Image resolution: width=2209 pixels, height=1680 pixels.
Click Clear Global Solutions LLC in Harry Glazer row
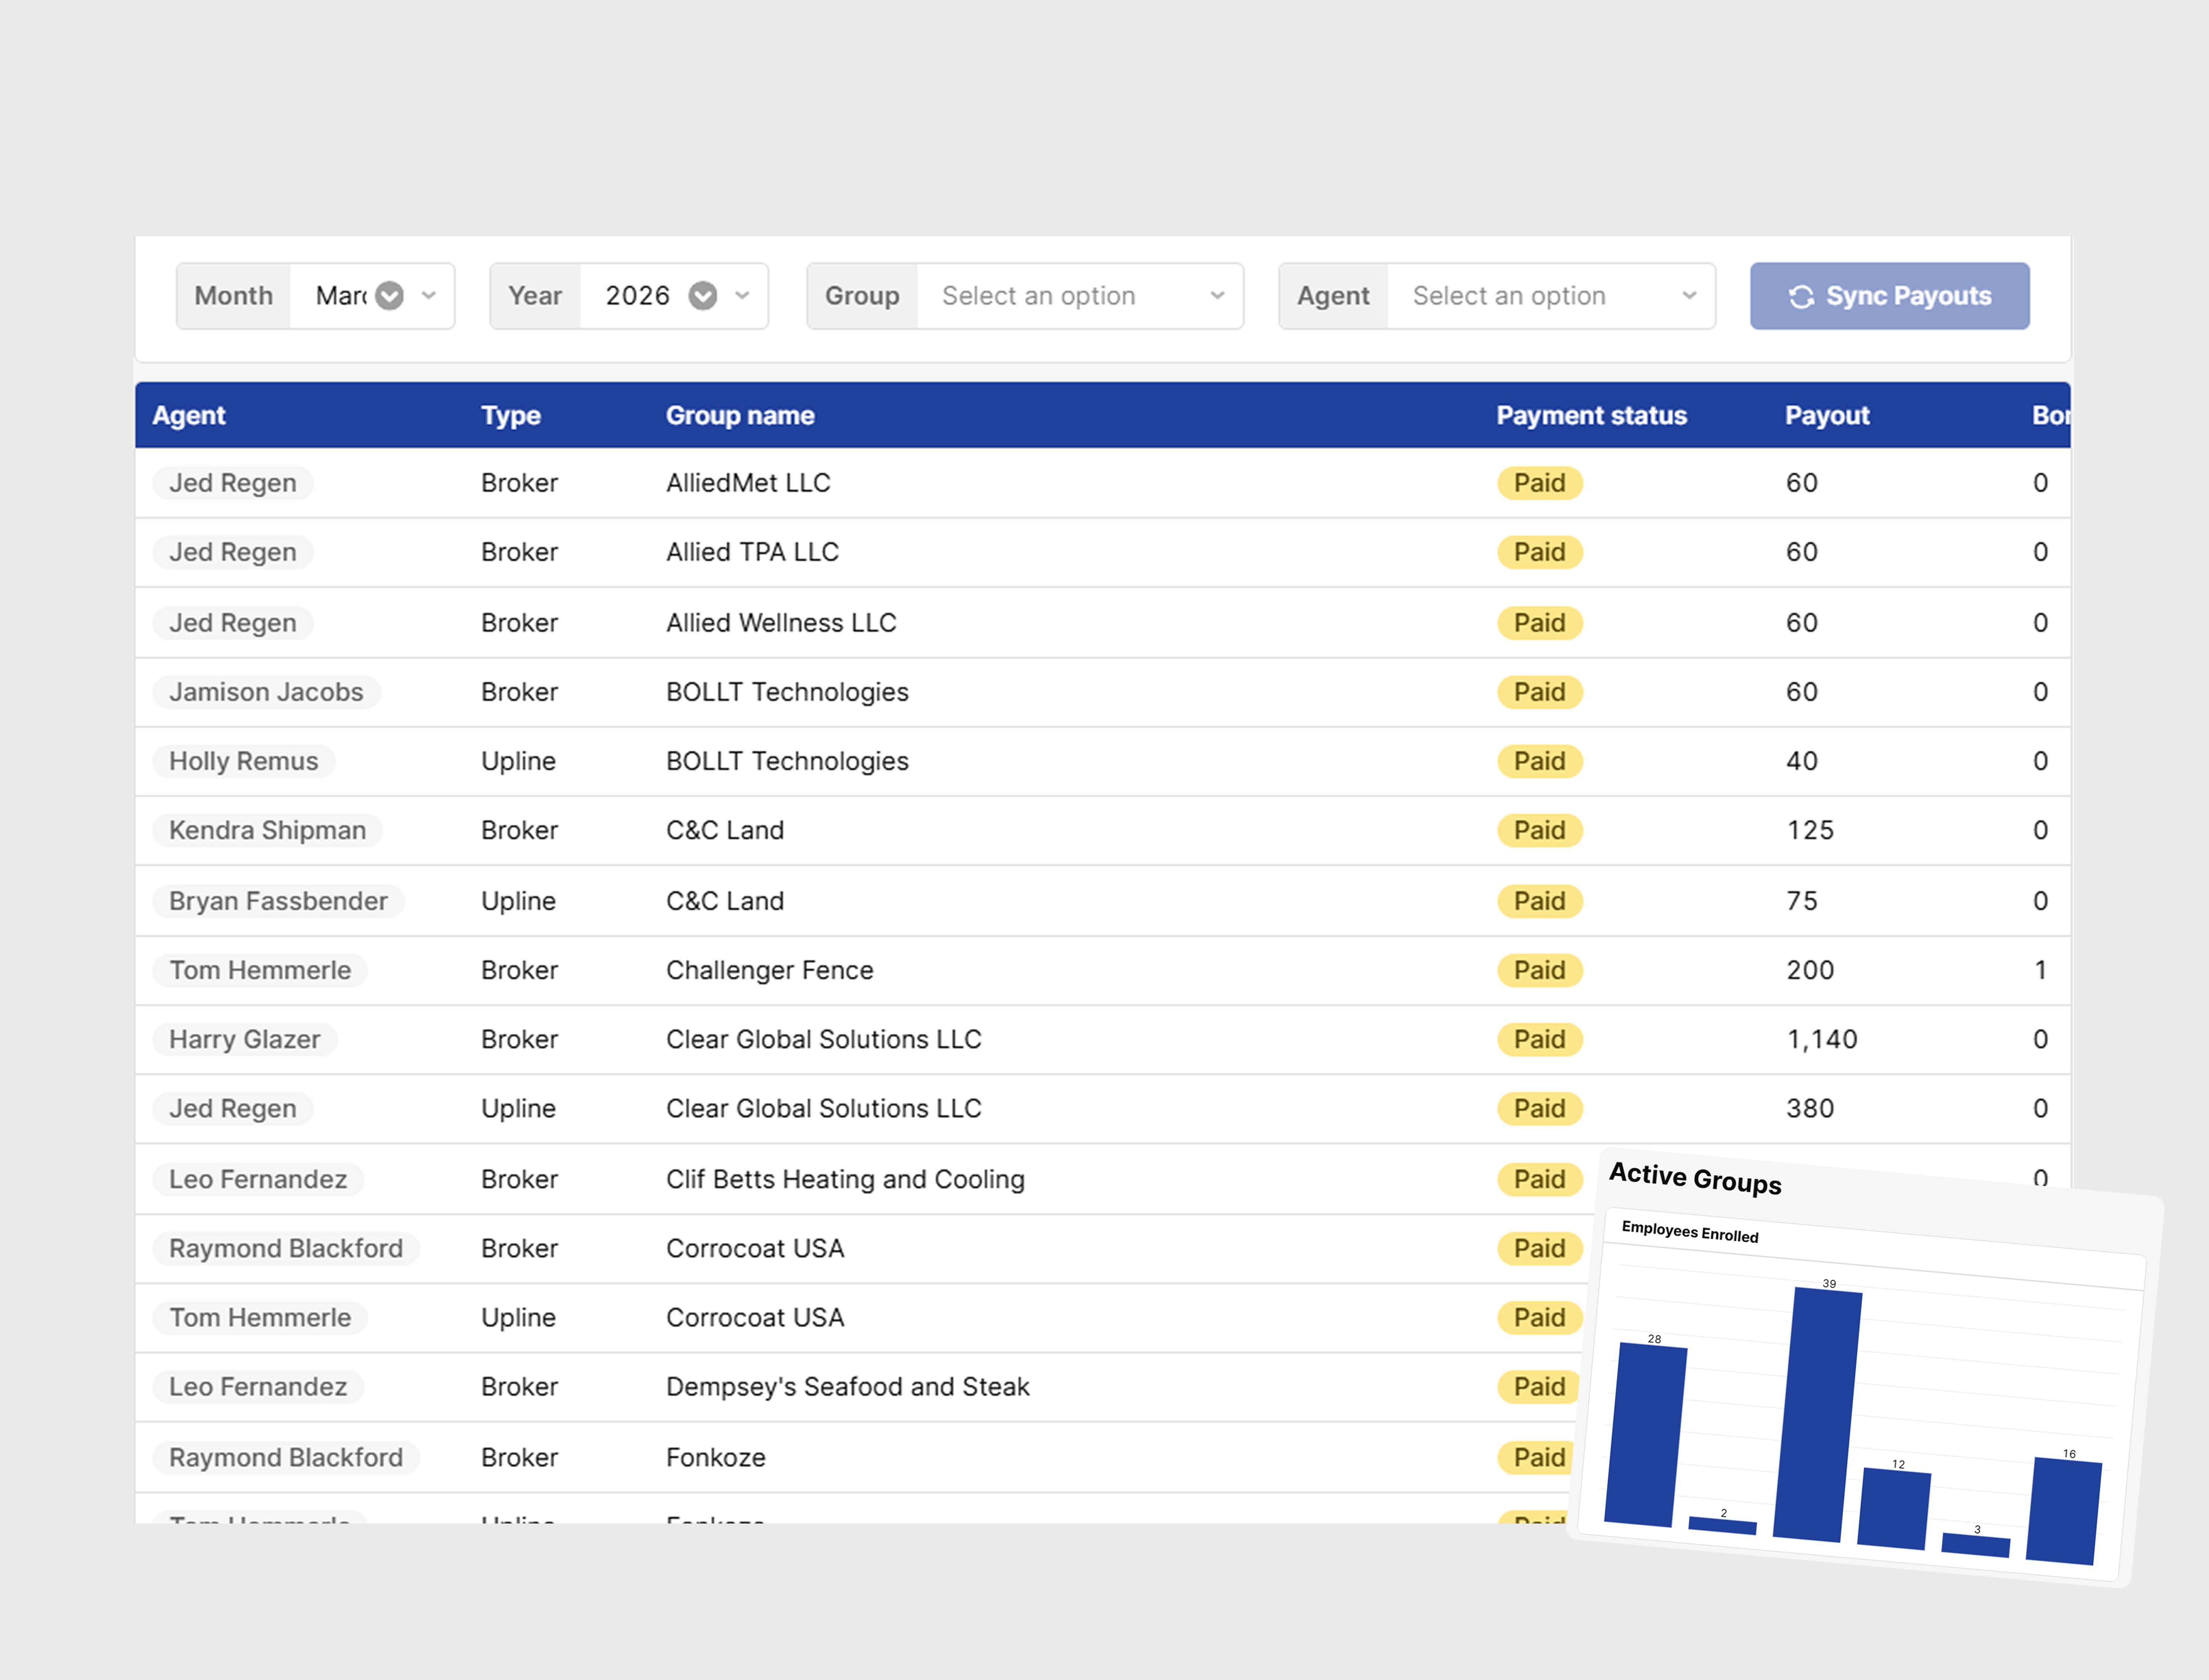click(x=824, y=1039)
